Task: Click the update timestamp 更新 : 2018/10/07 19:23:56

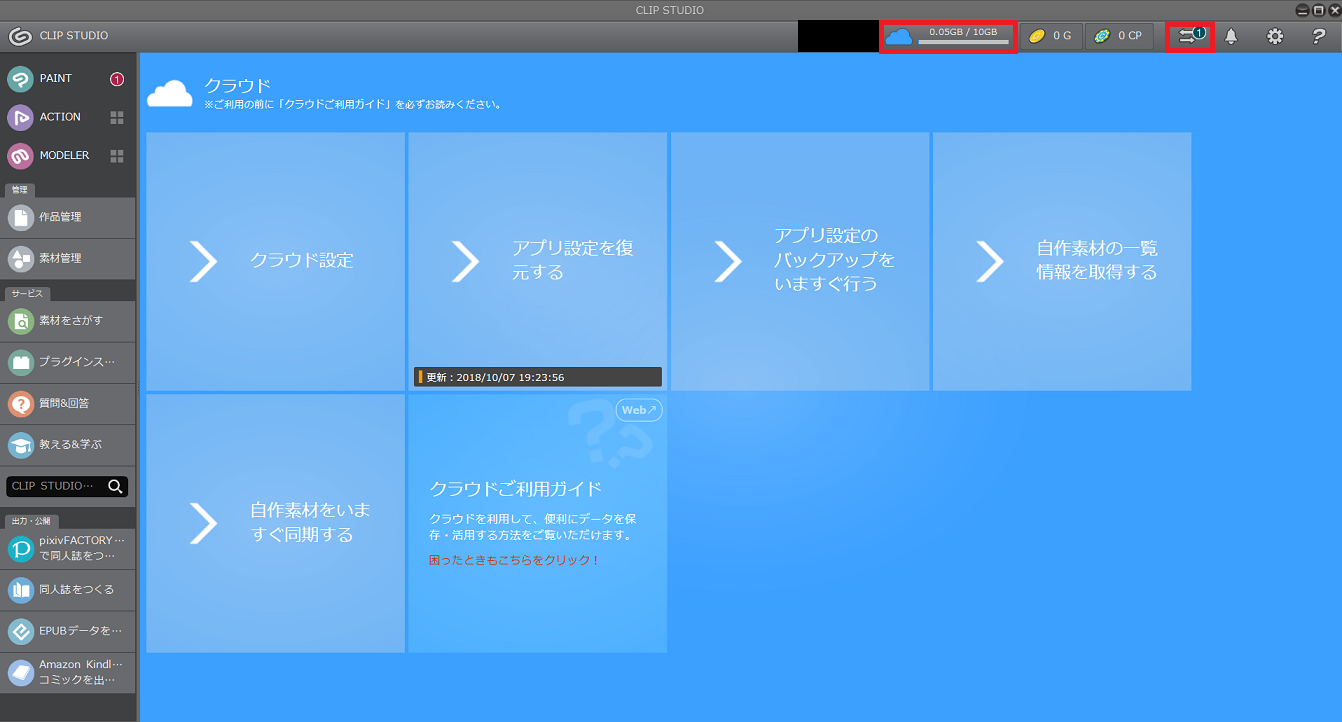Action: coord(538,377)
